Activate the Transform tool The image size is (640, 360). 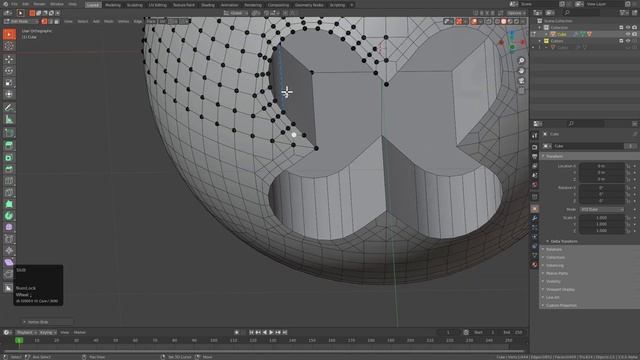click(x=9, y=94)
